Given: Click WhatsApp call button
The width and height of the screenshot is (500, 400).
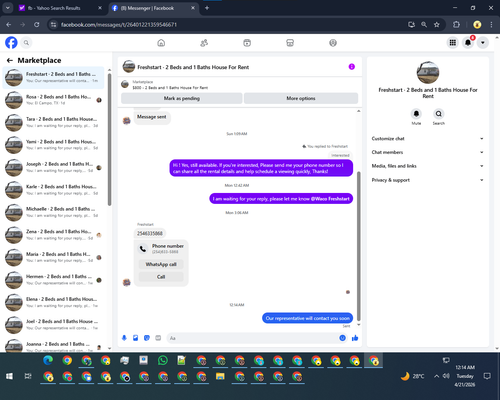Looking at the screenshot, I should [161, 264].
